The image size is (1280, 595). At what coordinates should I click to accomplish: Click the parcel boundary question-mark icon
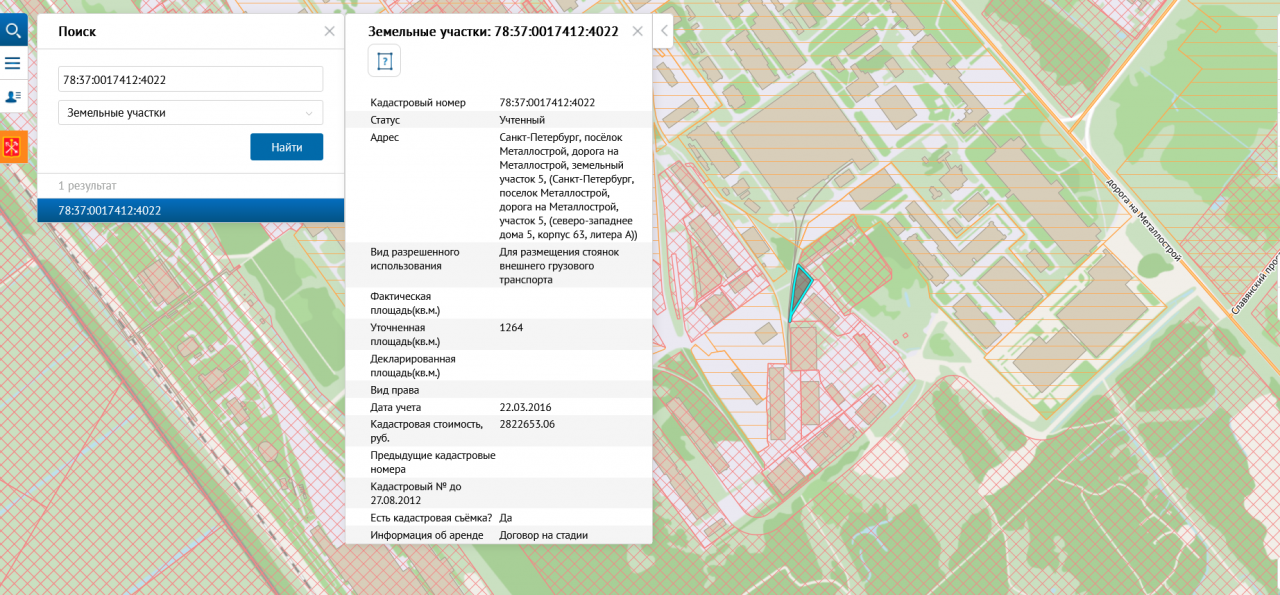384,61
